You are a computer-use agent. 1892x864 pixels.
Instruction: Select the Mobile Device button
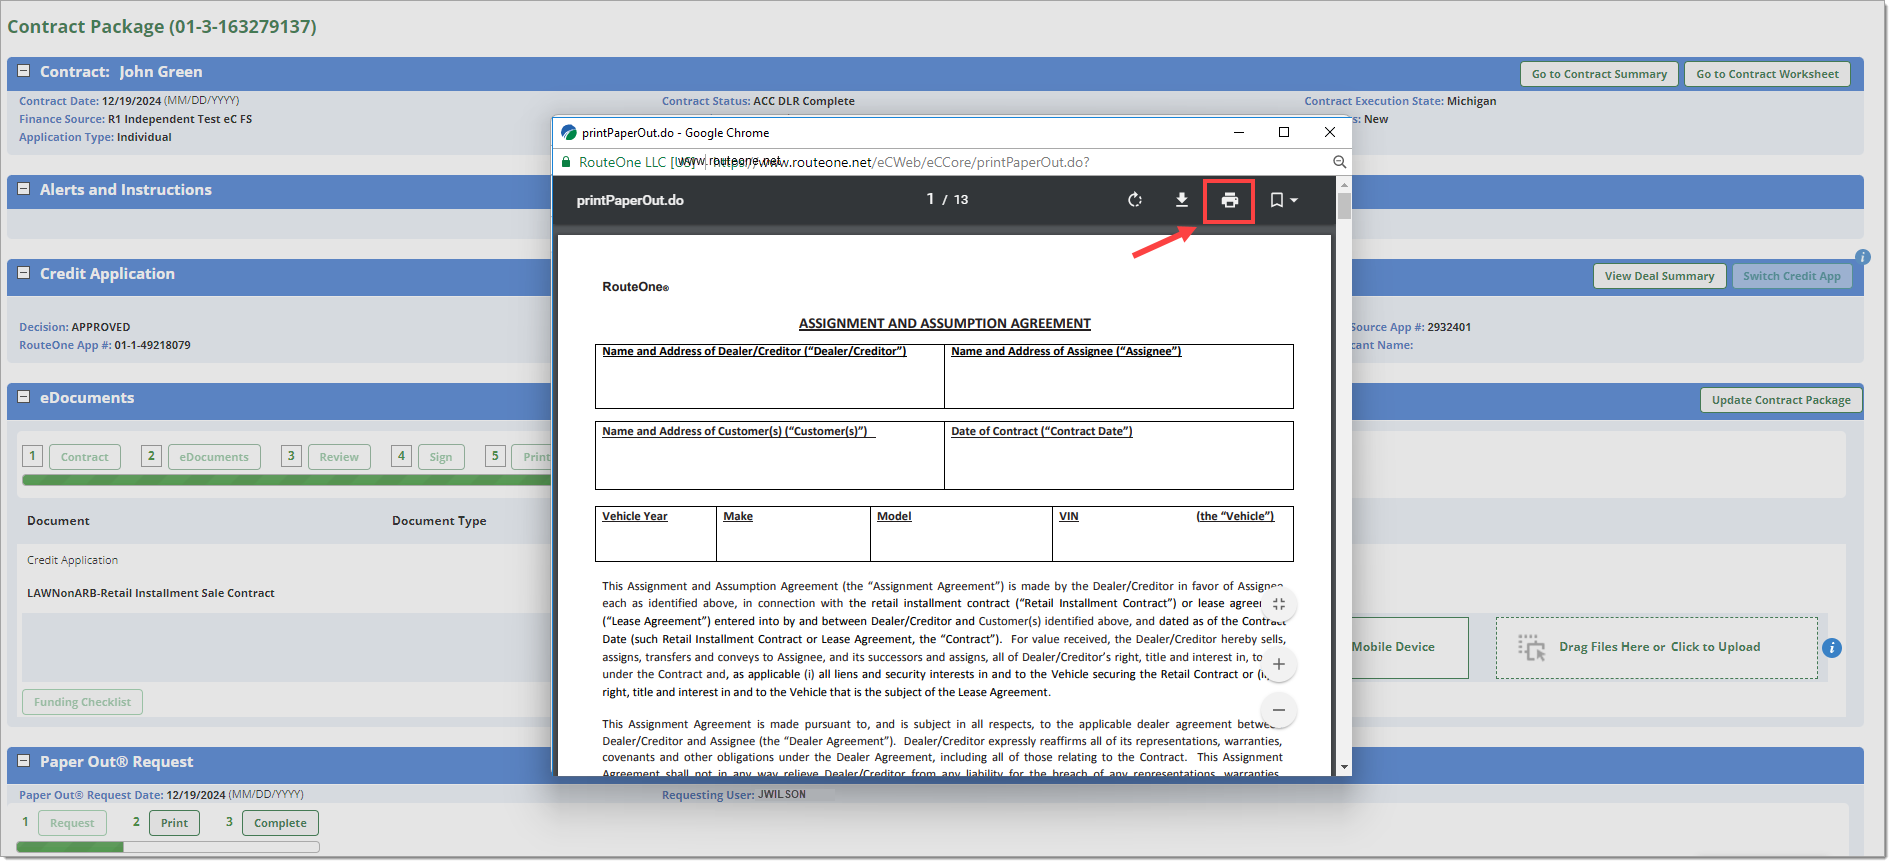[x=1409, y=648]
